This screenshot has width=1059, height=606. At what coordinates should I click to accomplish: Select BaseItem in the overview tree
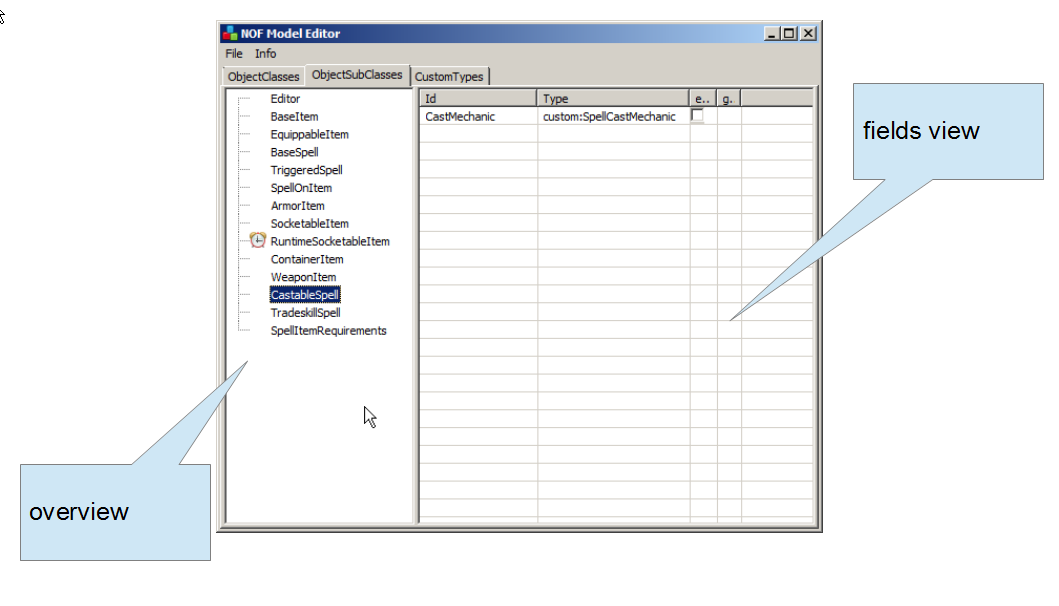tap(294, 117)
